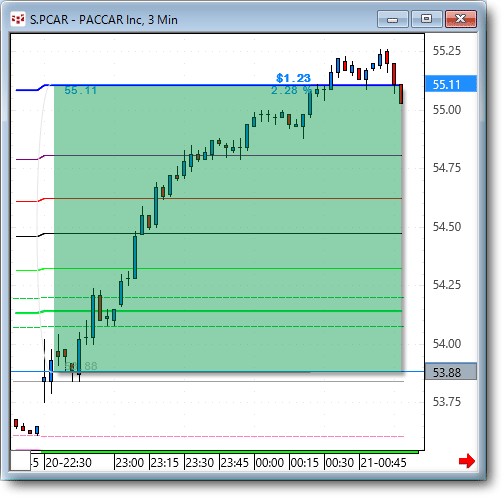Click the 23:45 time axis label

(235, 463)
